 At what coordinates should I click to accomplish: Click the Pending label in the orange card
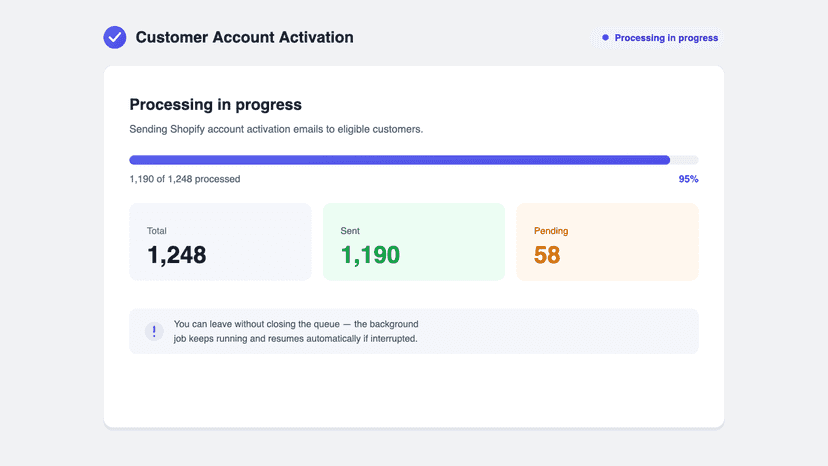pyautogui.click(x=551, y=231)
